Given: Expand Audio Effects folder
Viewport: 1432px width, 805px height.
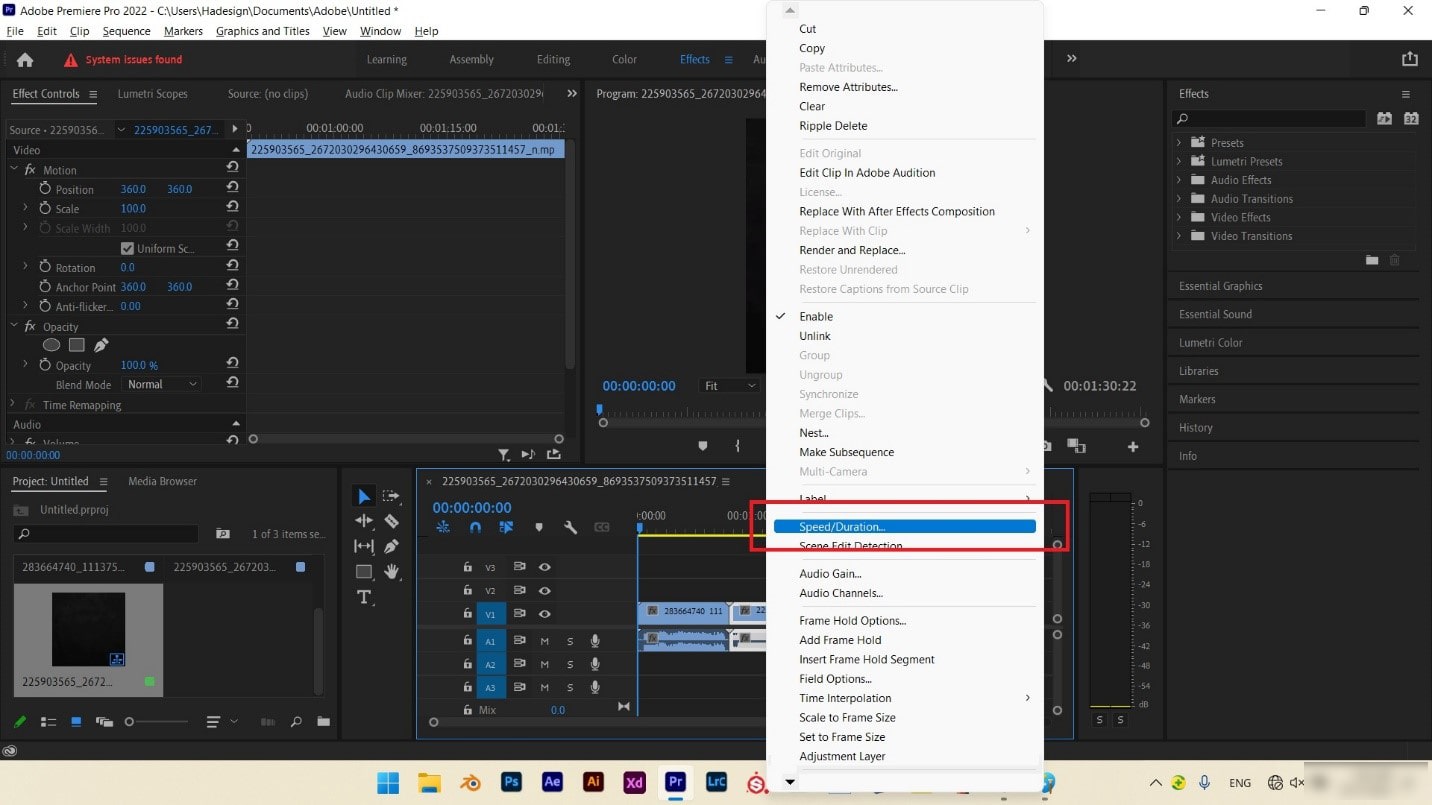Looking at the screenshot, I should 1179,180.
